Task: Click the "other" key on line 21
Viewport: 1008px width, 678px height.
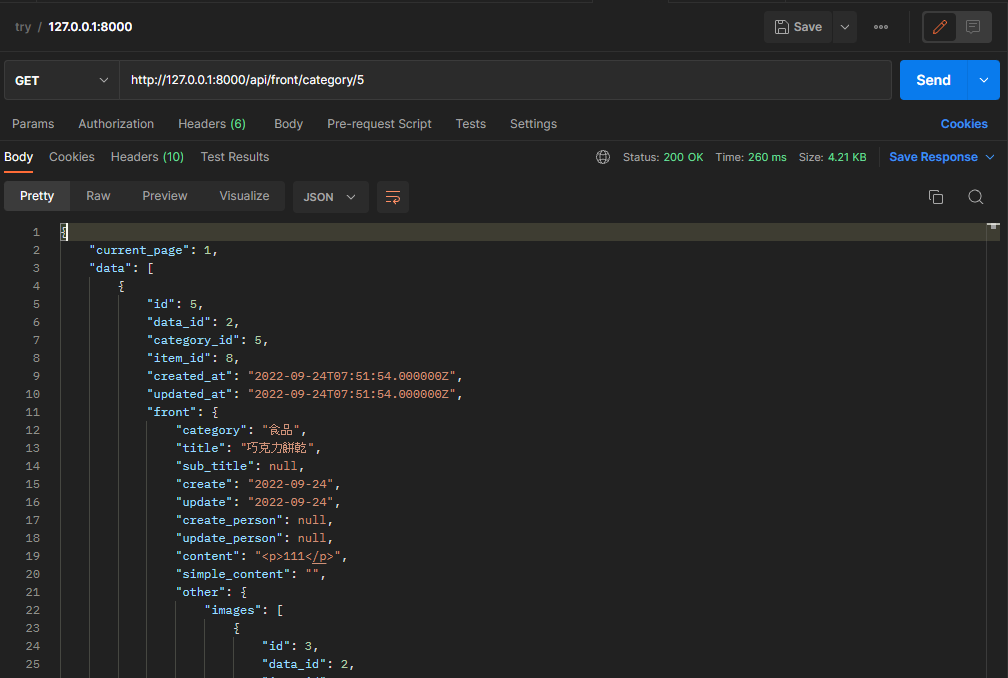Action: (201, 592)
